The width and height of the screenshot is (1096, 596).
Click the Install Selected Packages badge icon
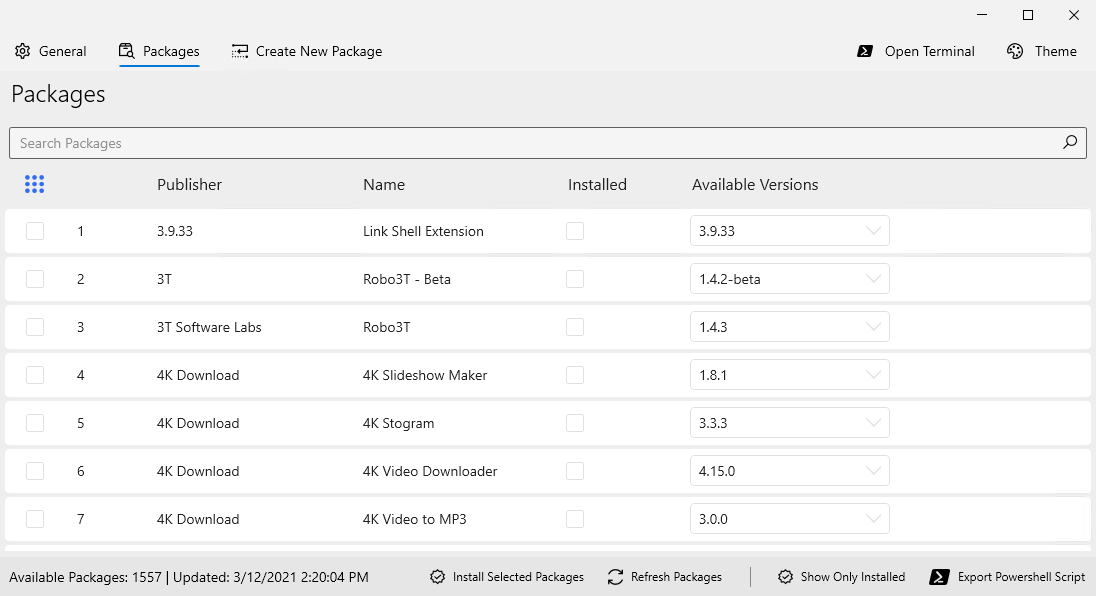click(438, 576)
